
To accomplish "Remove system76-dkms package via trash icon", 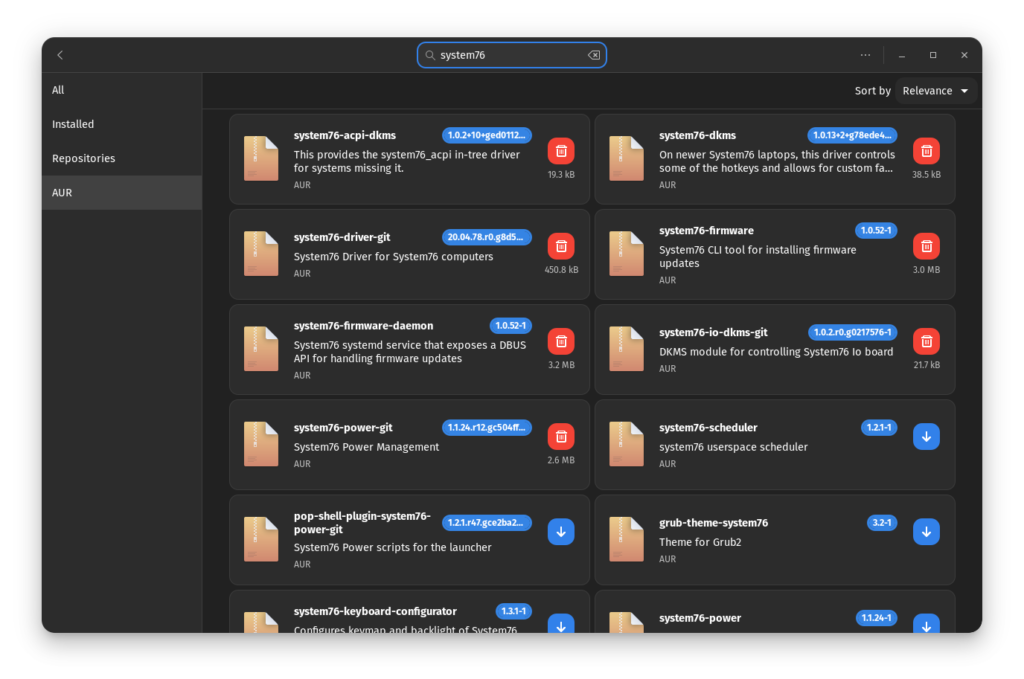I will 926,151.
